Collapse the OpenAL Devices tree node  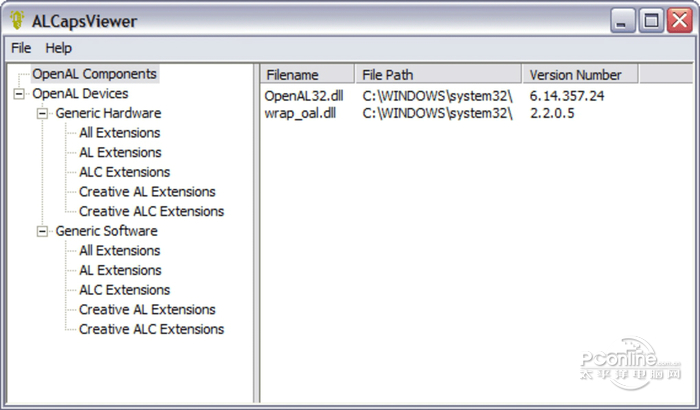pos(18,94)
